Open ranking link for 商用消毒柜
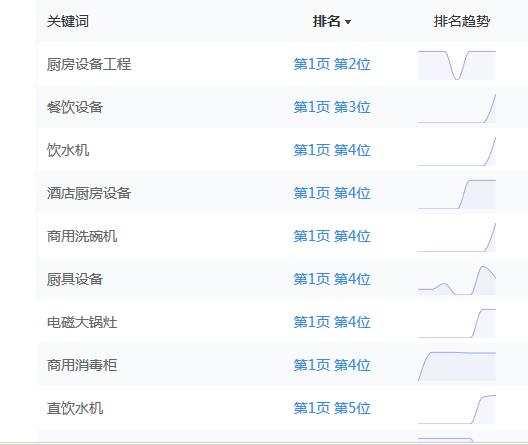 point(332,365)
